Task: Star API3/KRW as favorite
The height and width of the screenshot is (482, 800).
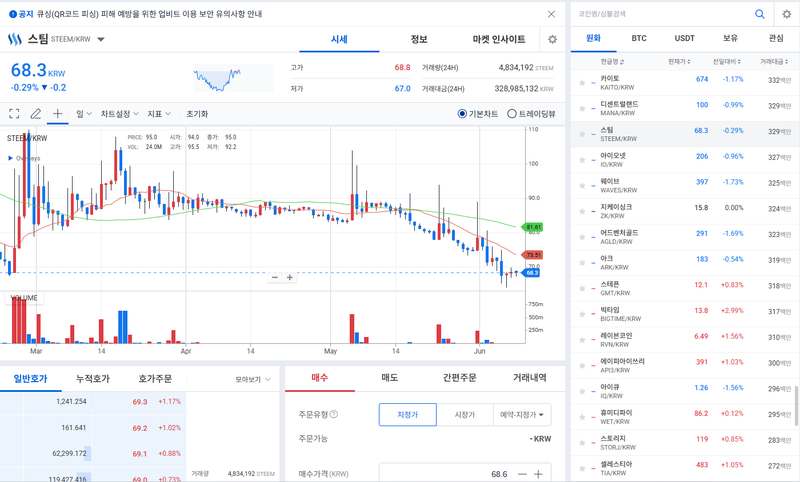Action: [582, 365]
